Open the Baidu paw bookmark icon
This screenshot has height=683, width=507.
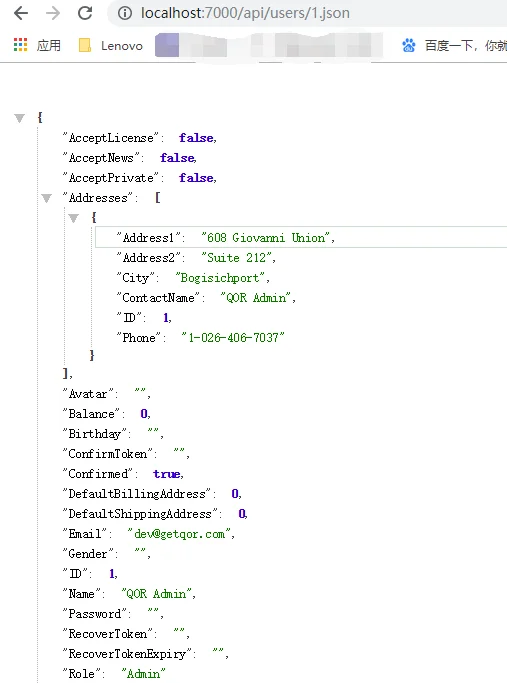pyautogui.click(x=409, y=45)
